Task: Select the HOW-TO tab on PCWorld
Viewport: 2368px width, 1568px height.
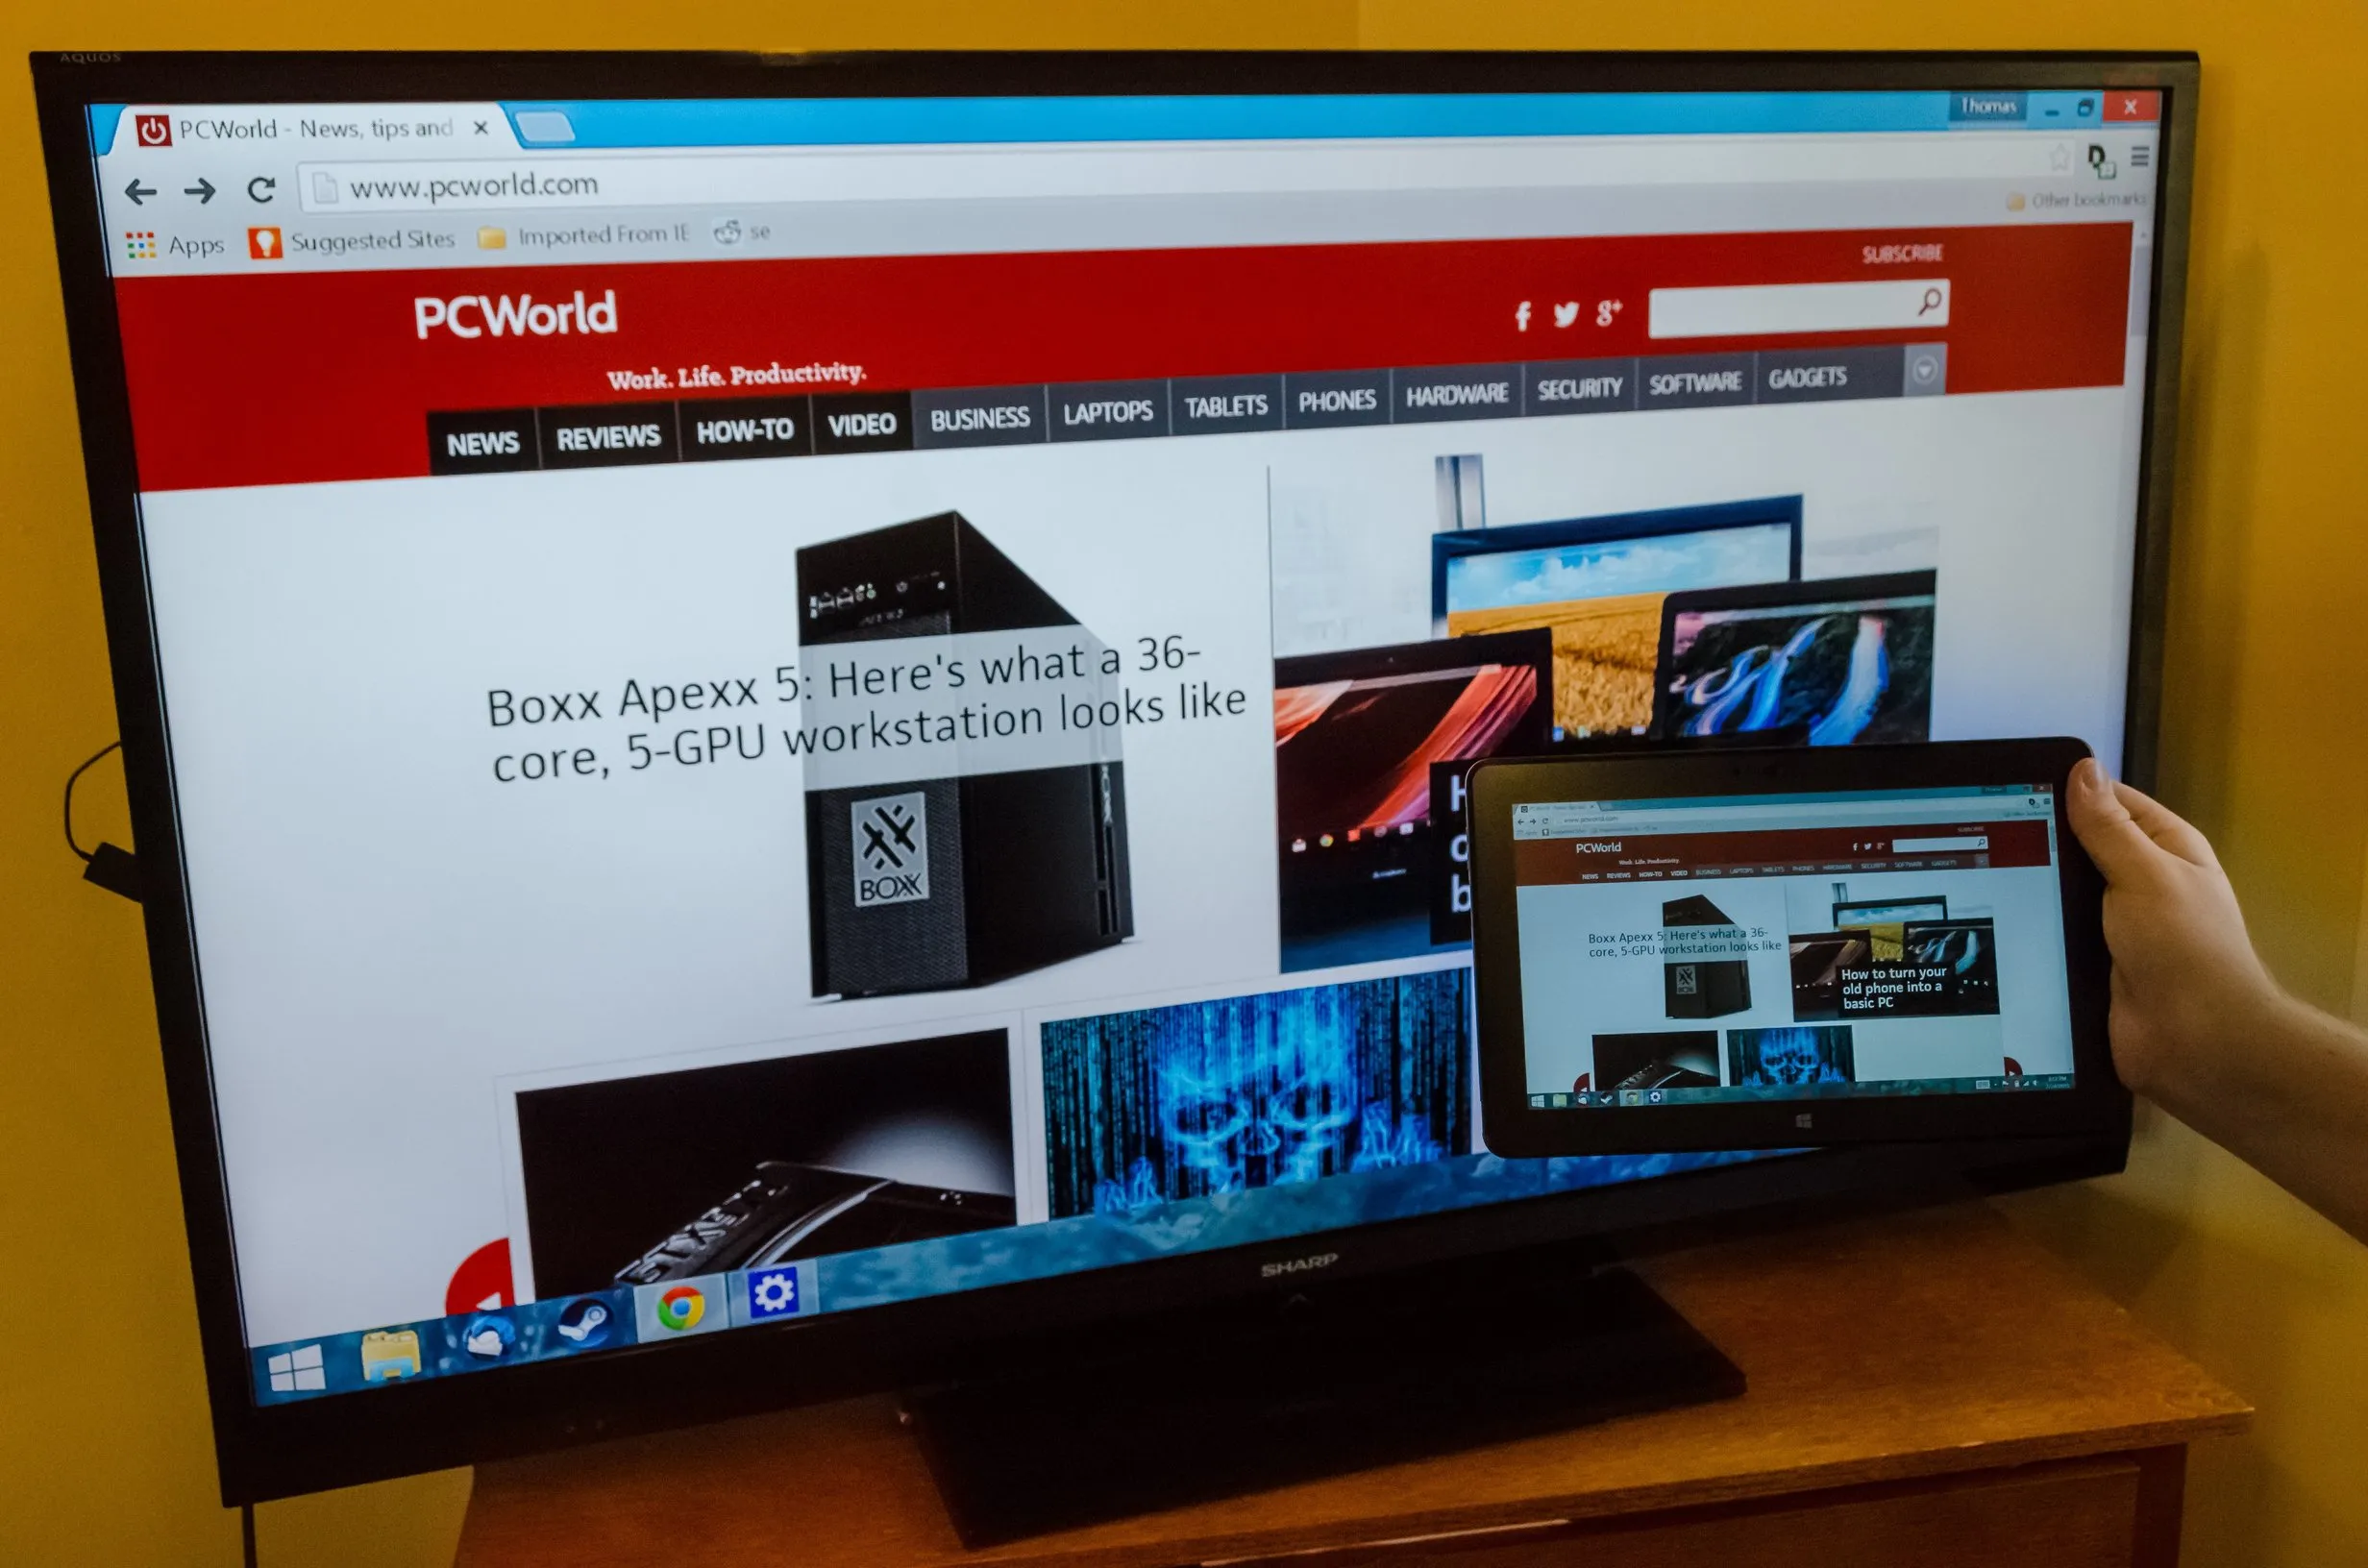Action: click(739, 437)
